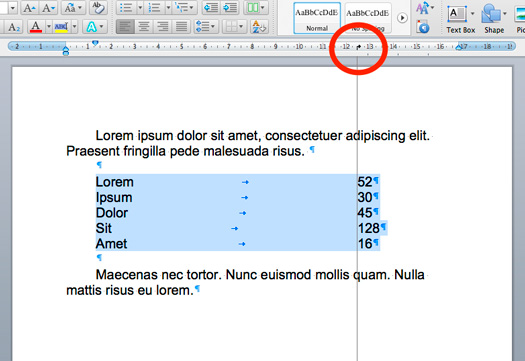Open the Styles pane icon
Screen dimensions: 525x361
point(422,27)
